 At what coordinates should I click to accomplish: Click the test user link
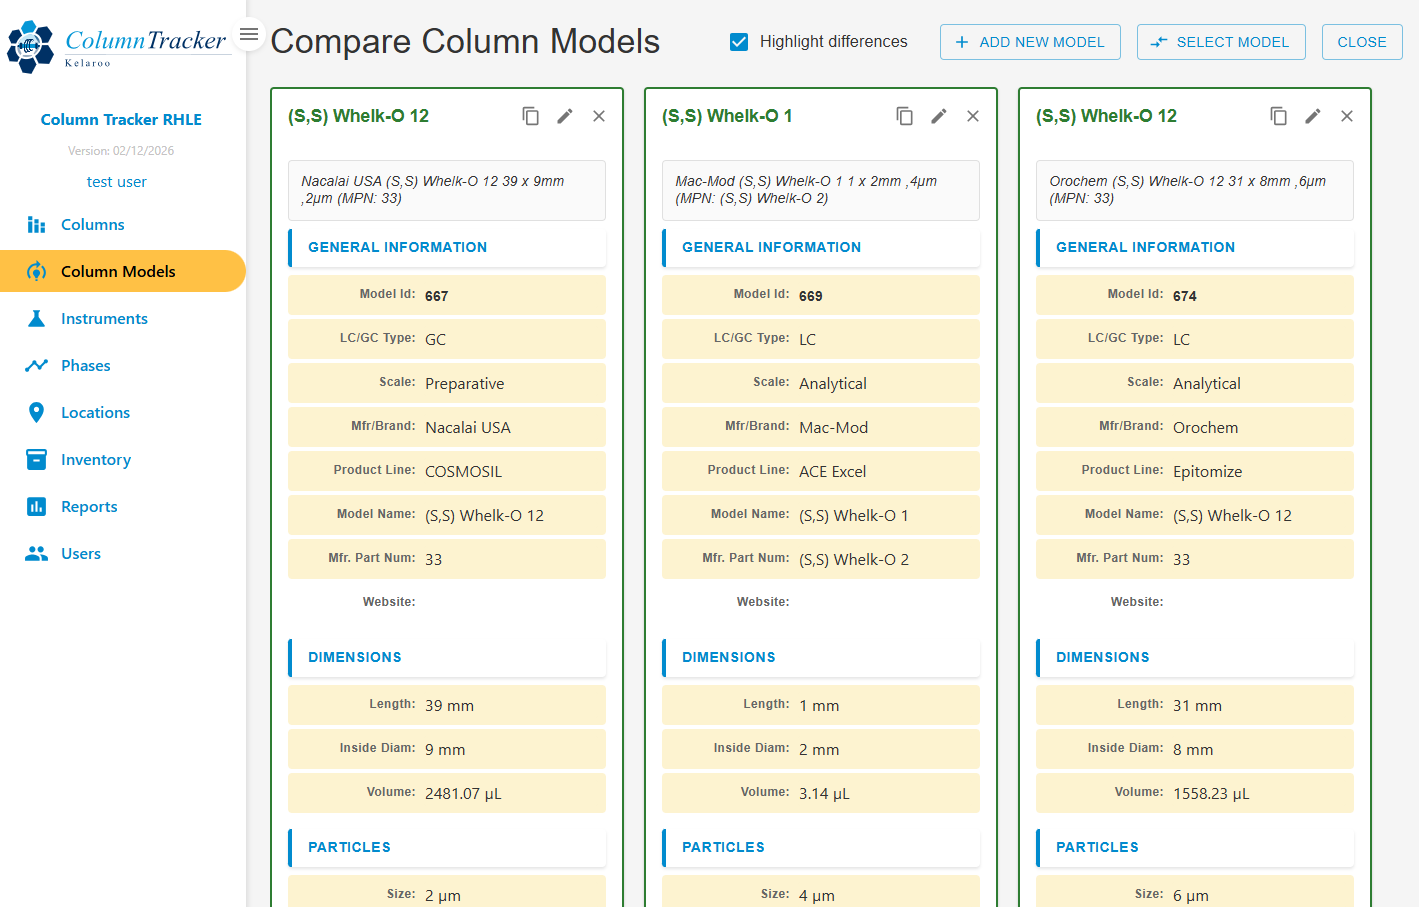(x=116, y=182)
